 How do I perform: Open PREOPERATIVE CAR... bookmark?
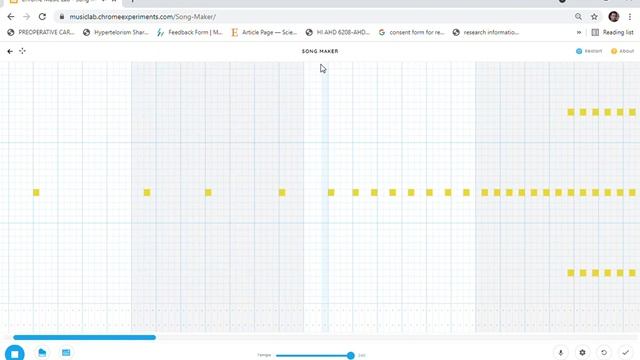click(41, 32)
